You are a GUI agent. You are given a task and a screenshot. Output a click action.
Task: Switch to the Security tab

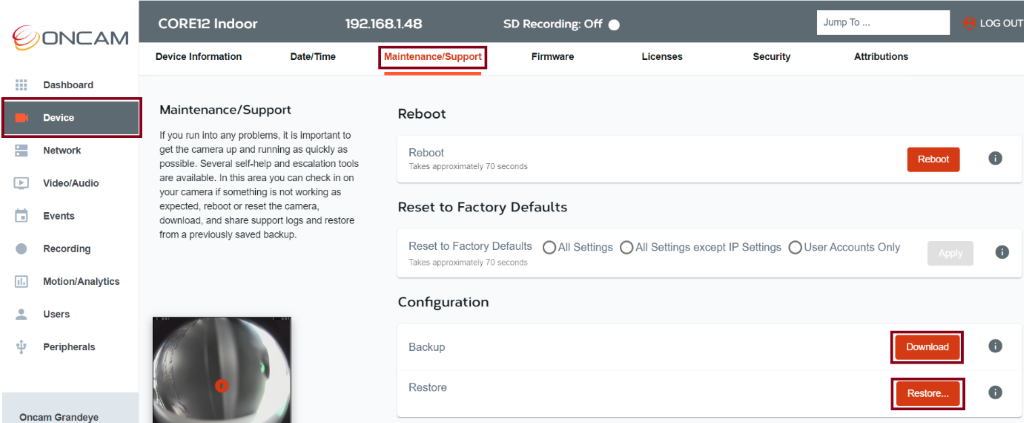click(x=771, y=57)
